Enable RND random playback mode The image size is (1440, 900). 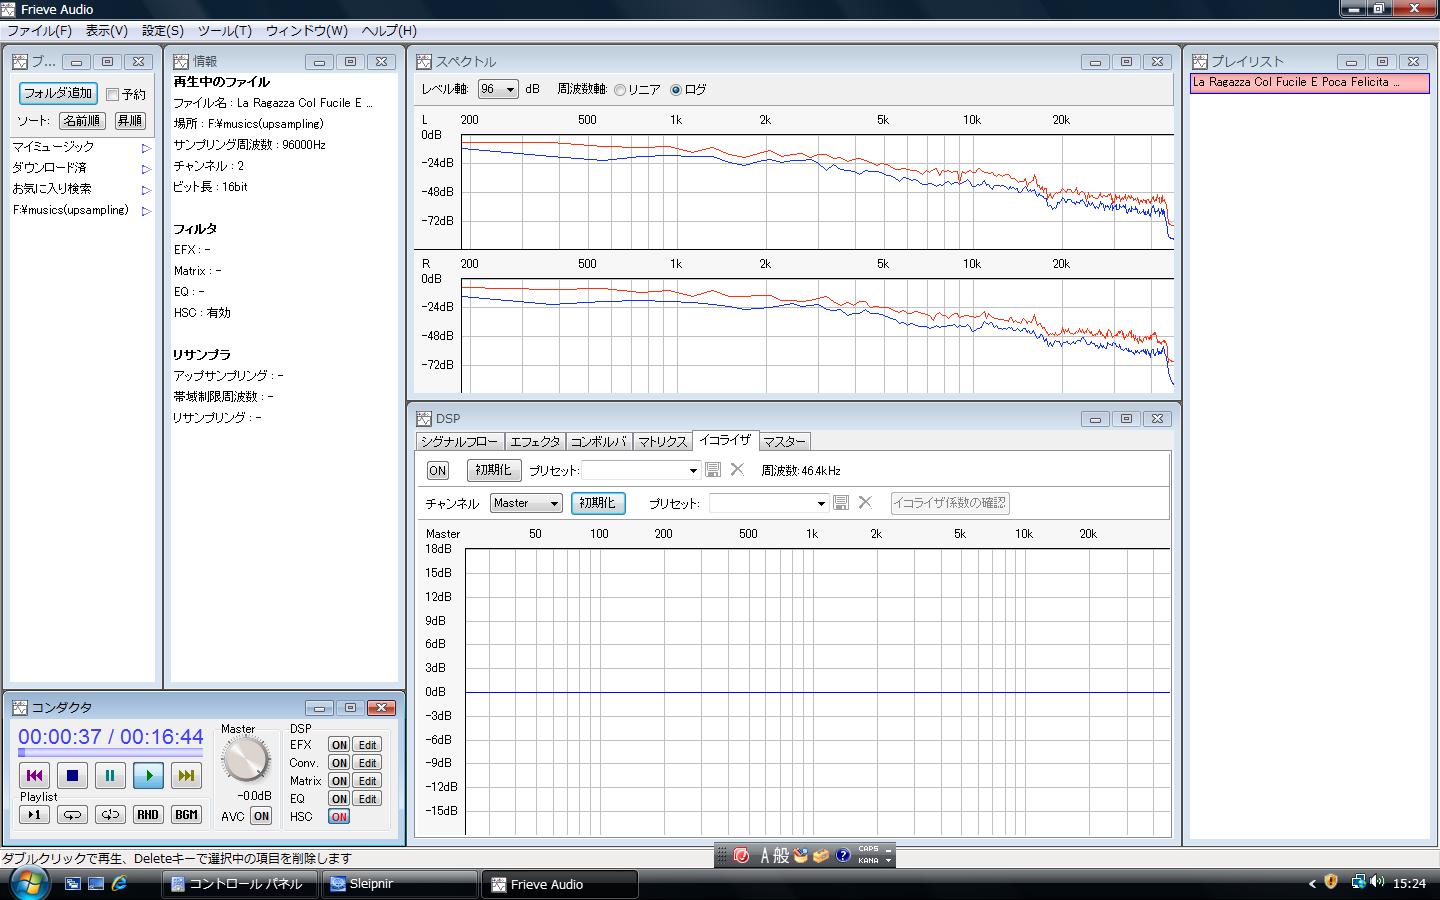point(148,814)
